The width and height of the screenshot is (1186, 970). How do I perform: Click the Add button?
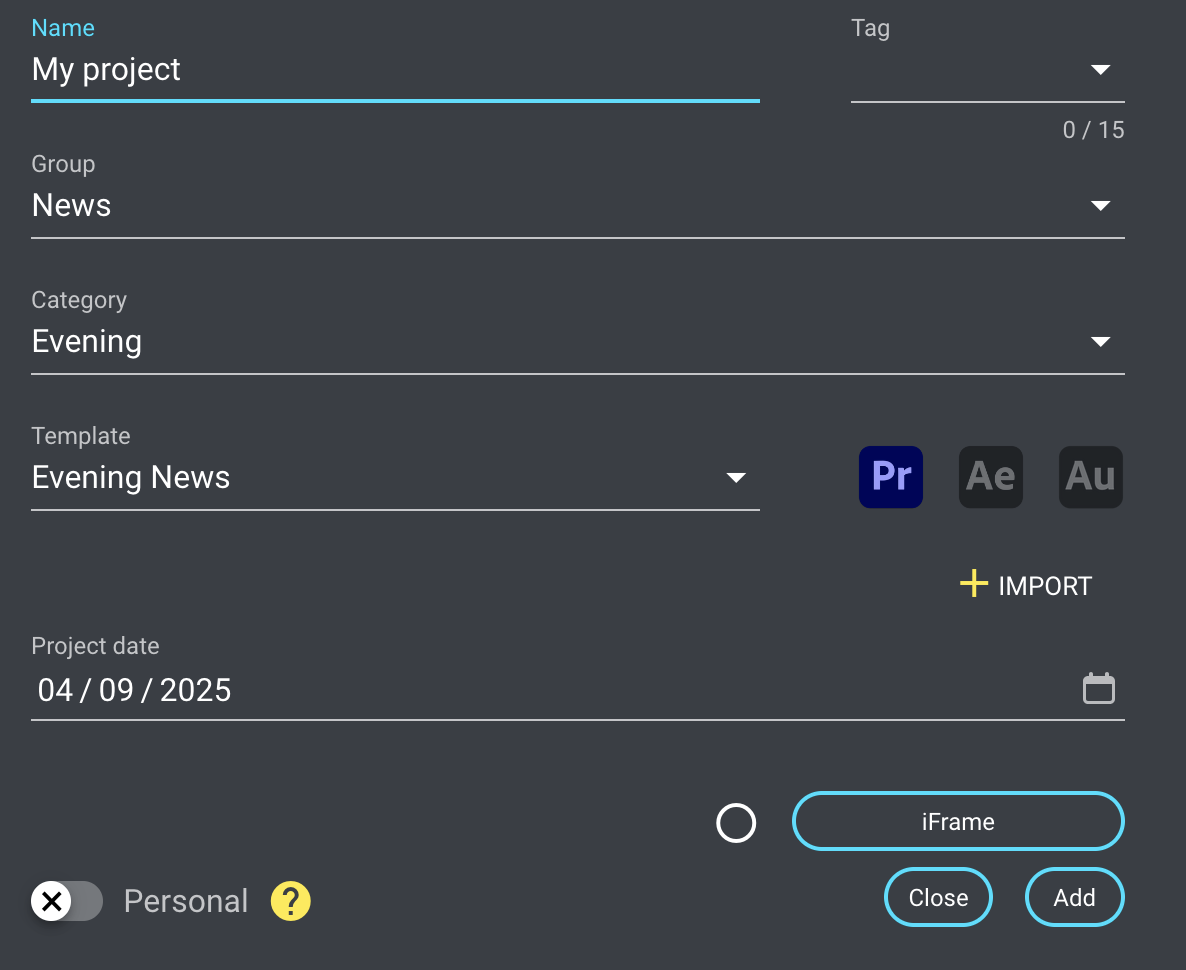click(x=1074, y=897)
